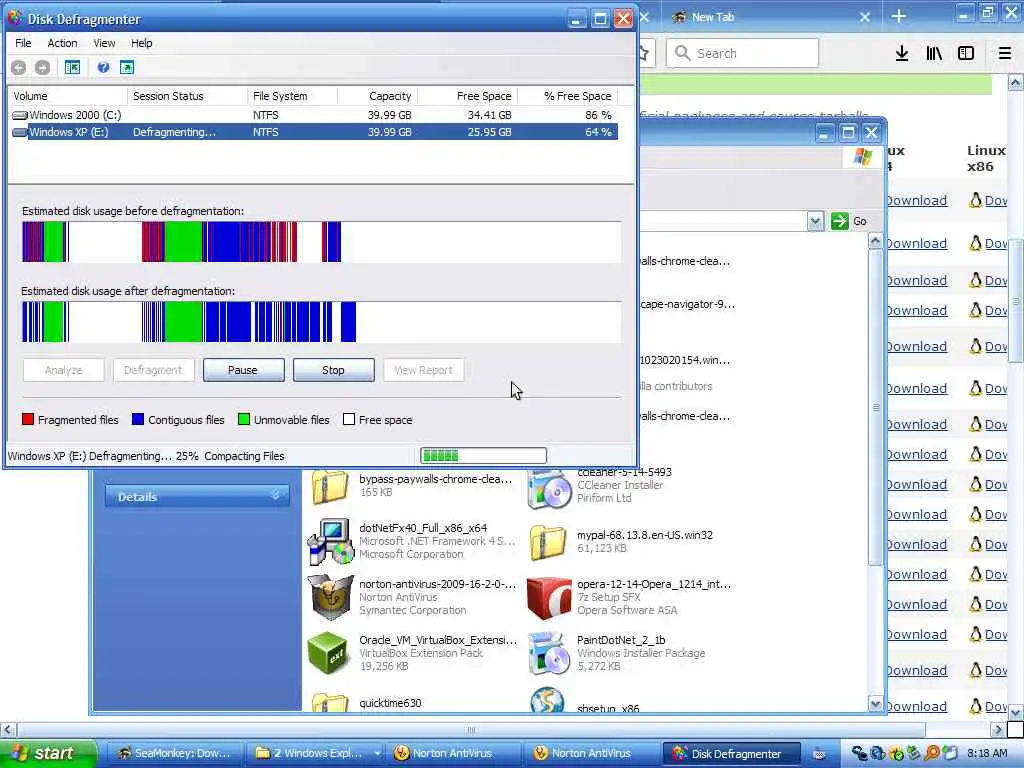Viewport: 1024px width, 768px height.
Task: Click the white Free space legend swatch
Action: pyautogui.click(x=349, y=419)
